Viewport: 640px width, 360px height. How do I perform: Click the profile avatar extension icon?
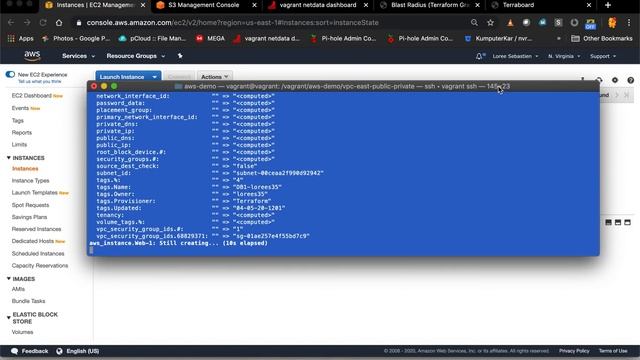[x=612, y=22]
